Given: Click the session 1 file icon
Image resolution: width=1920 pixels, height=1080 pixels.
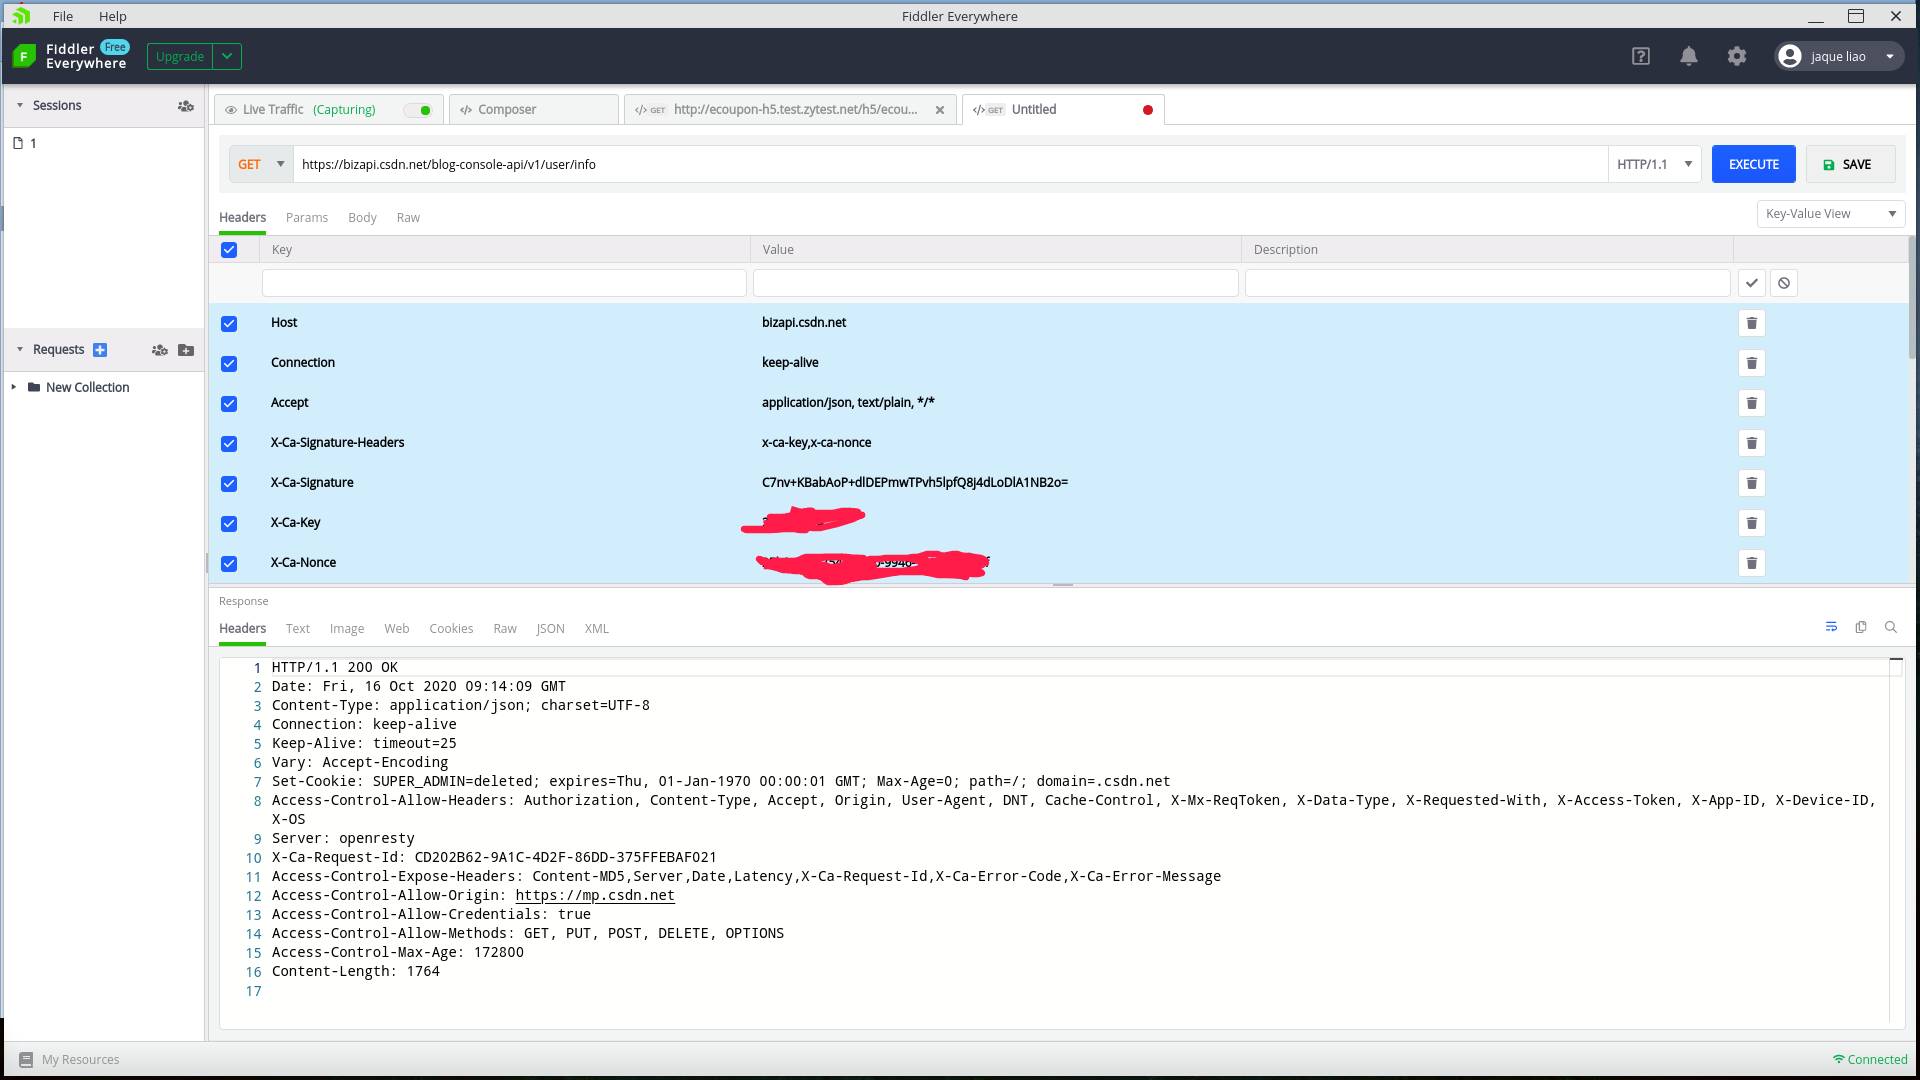Looking at the screenshot, I should [18, 143].
